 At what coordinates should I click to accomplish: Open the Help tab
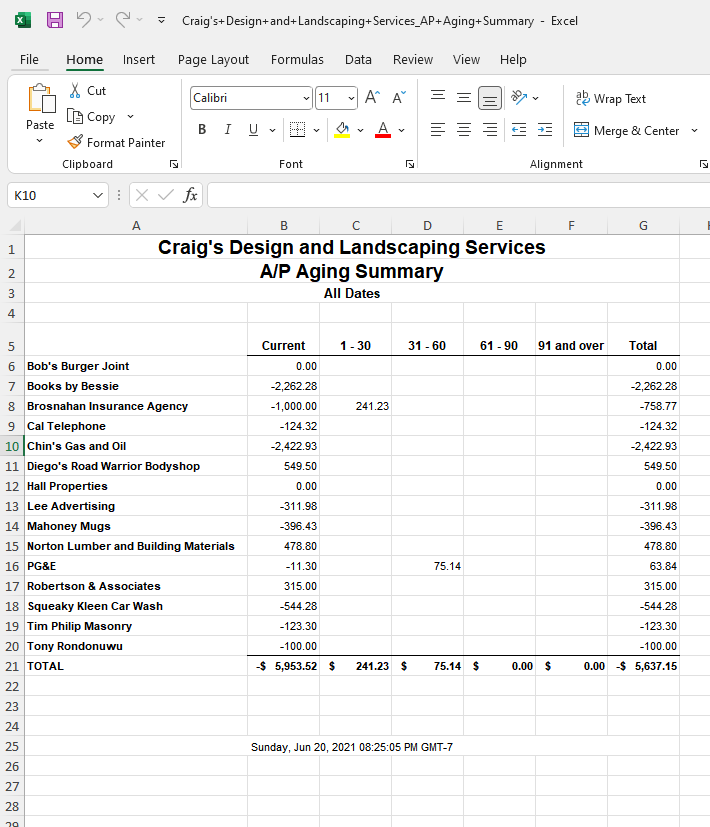513,60
